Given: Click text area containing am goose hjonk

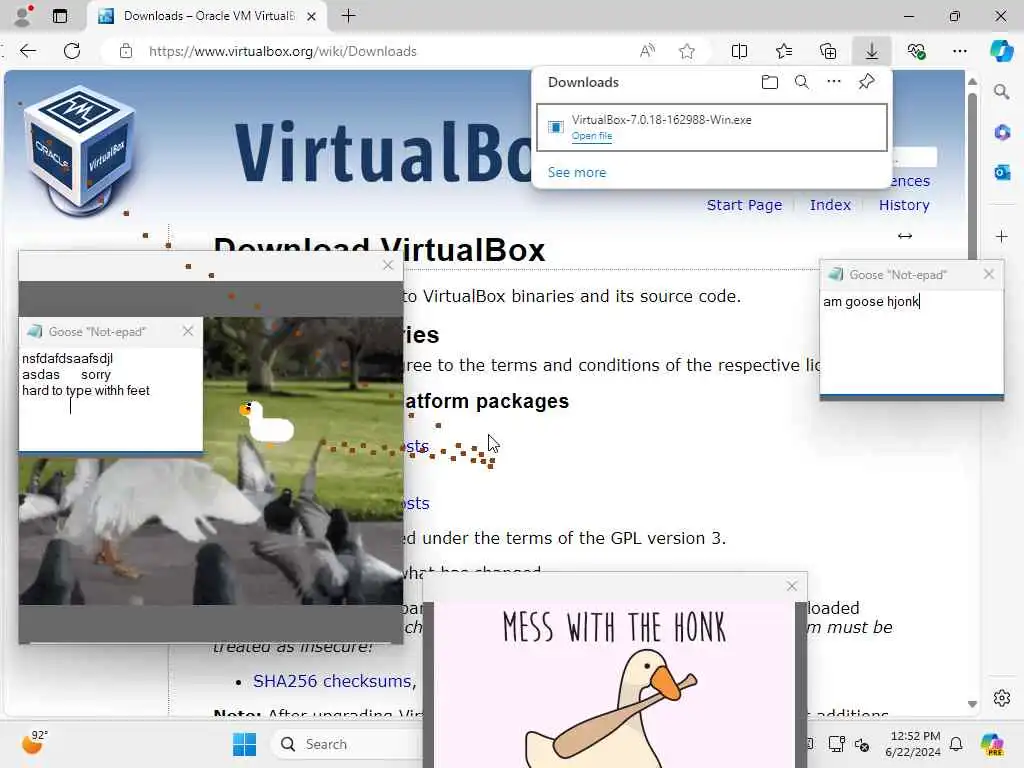Looking at the screenshot, I should point(912,342).
